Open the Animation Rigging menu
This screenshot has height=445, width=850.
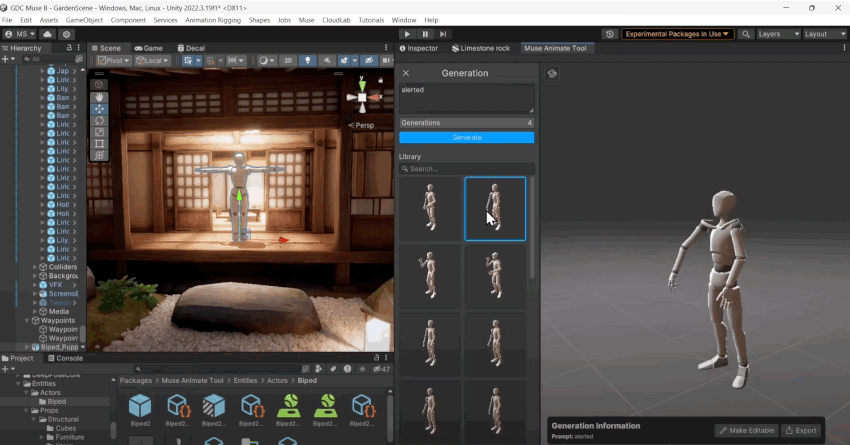click(211, 20)
